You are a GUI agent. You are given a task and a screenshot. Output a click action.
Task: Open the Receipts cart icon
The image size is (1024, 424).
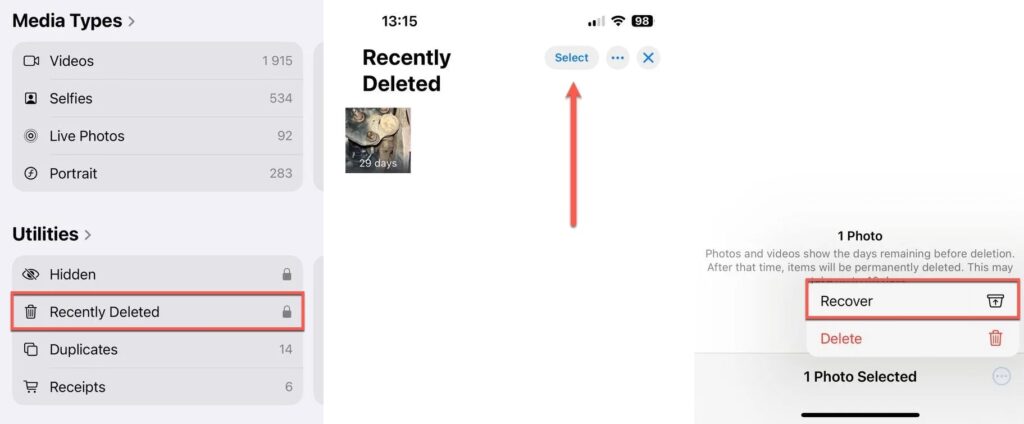[x=31, y=387]
